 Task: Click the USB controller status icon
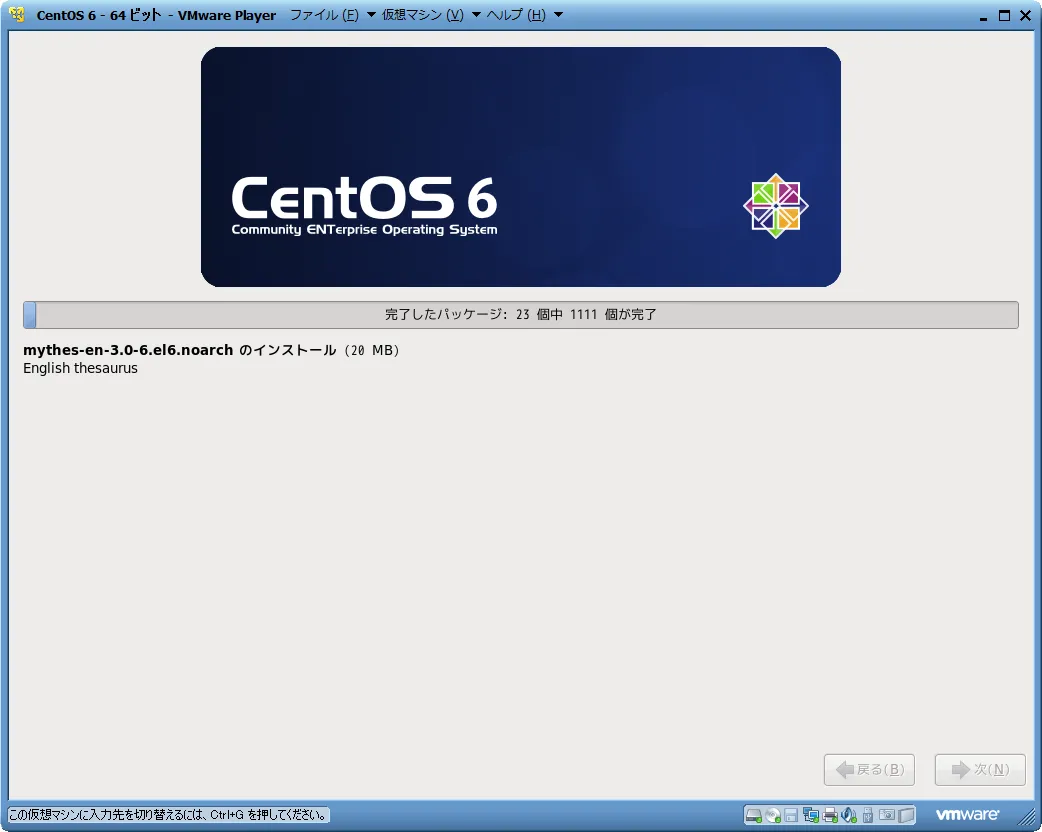[x=868, y=814]
